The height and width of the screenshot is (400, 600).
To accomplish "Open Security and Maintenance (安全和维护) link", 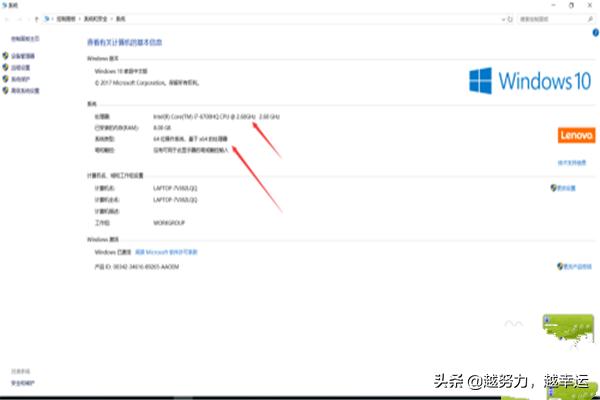I will tap(22, 382).
